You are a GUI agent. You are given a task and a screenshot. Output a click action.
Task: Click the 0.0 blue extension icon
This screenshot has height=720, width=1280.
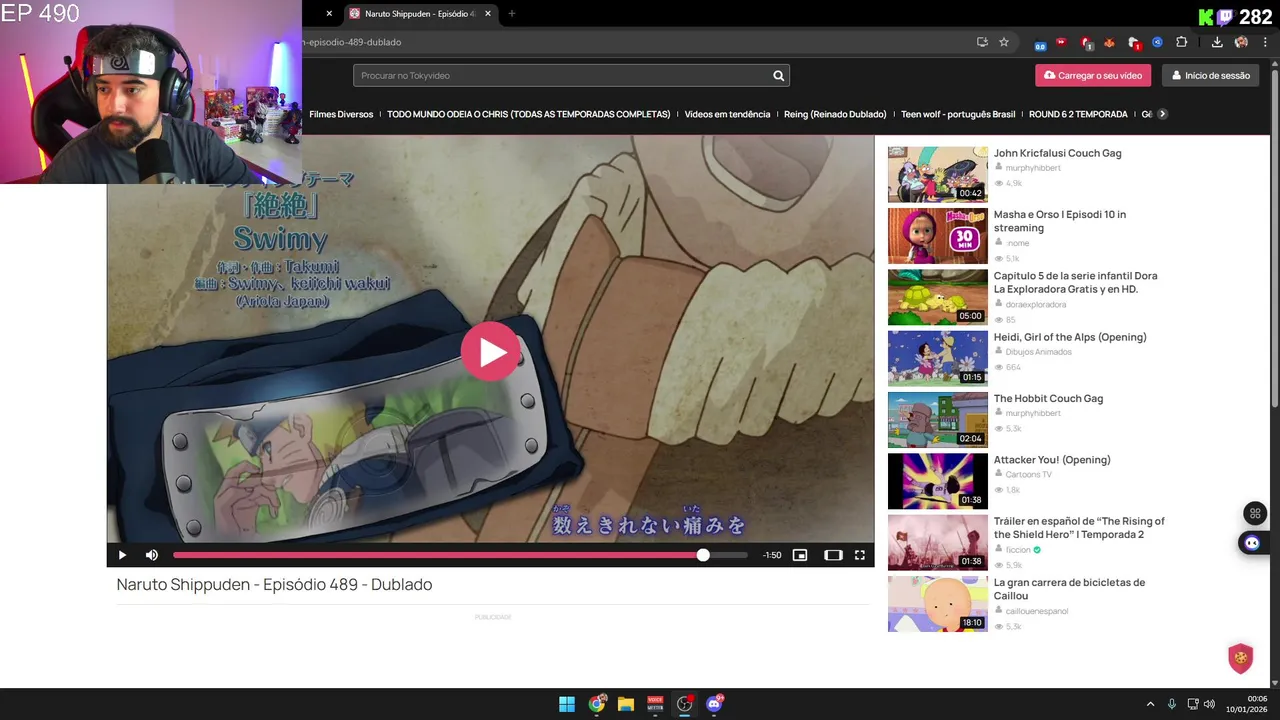click(x=1040, y=43)
